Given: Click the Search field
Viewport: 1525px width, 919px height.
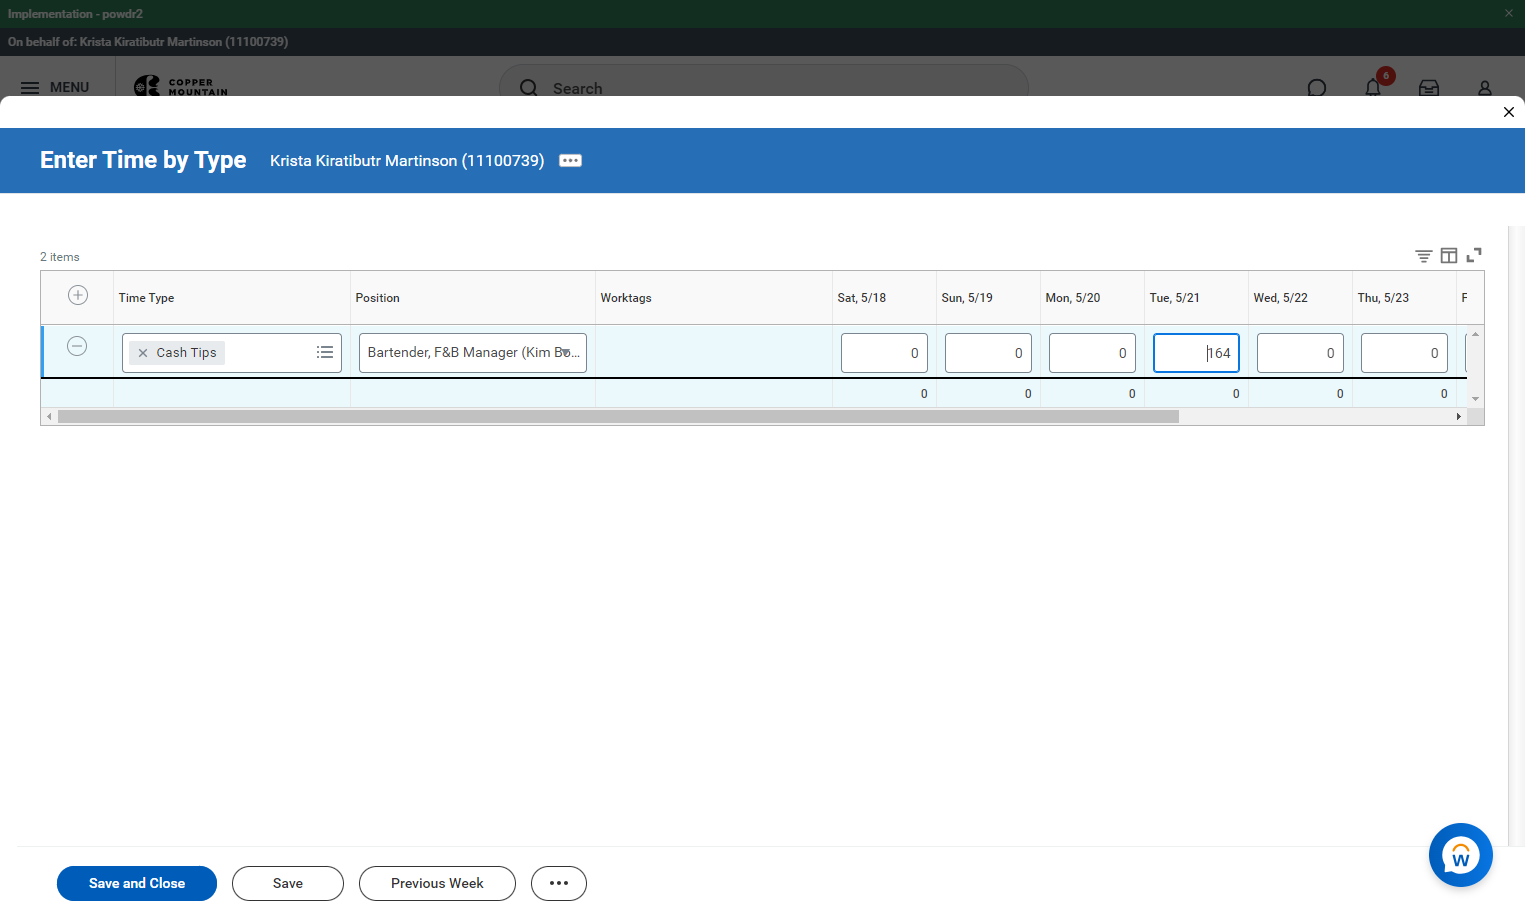Looking at the screenshot, I should pyautogui.click(x=764, y=88).
